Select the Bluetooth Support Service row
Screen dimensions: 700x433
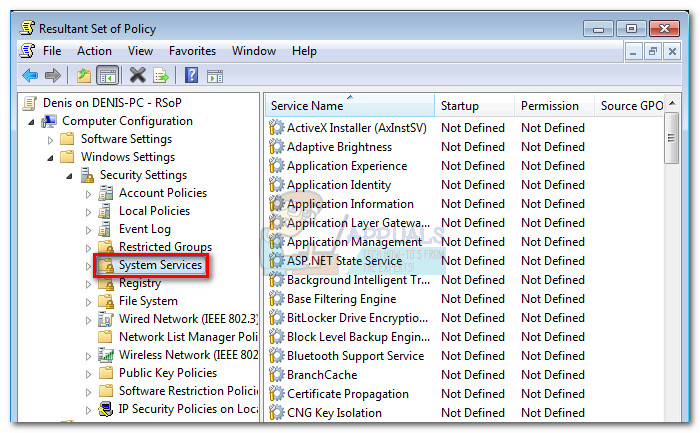[355, 356]
